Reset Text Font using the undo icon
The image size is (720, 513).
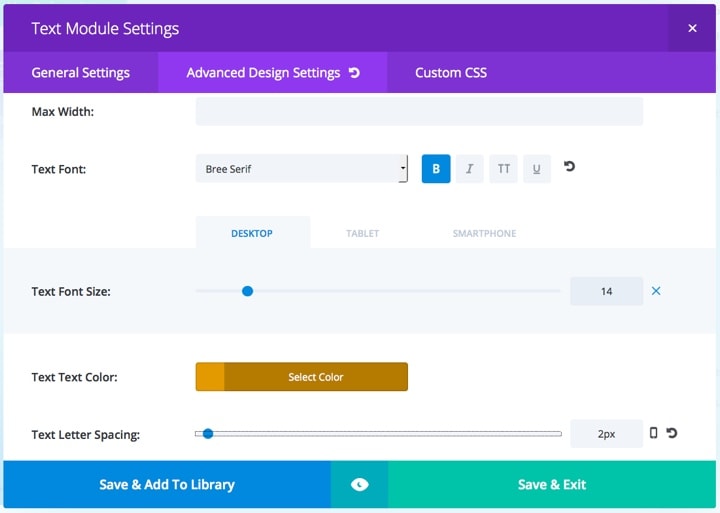pos(569,166)
